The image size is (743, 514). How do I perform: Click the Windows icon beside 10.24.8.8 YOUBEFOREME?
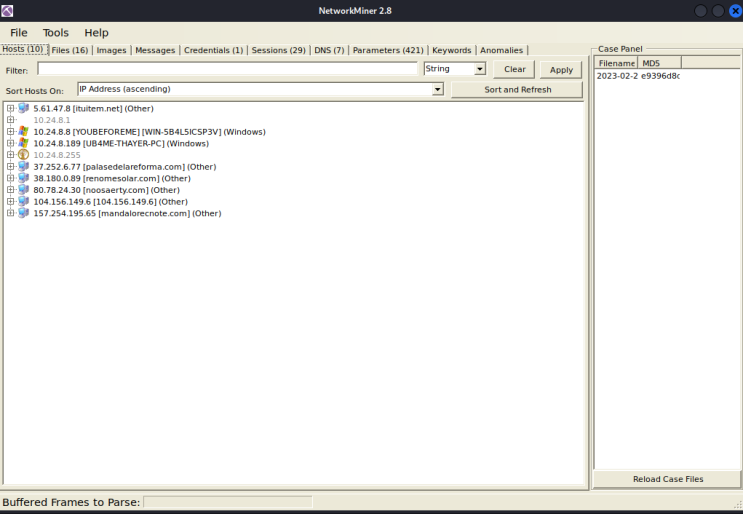(23, 132)
